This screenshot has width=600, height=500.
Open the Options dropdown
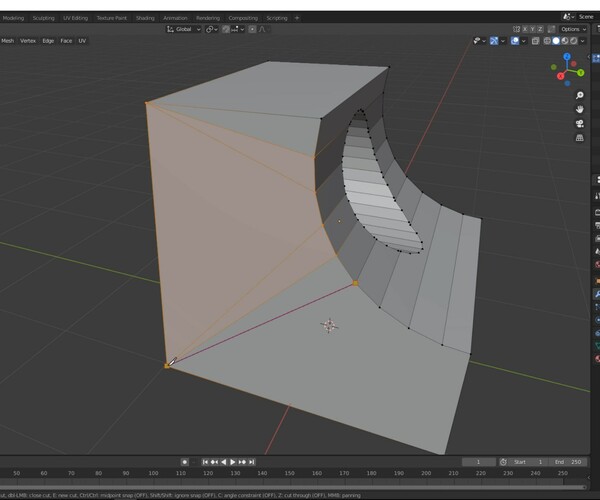(x=573, y=29)
